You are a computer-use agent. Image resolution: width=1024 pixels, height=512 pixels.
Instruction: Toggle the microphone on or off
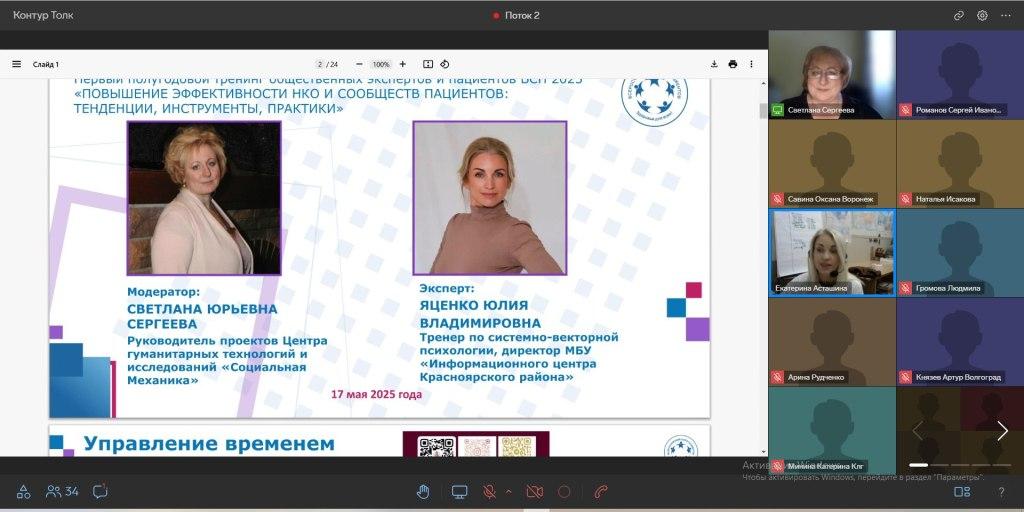tap(490, 492)
